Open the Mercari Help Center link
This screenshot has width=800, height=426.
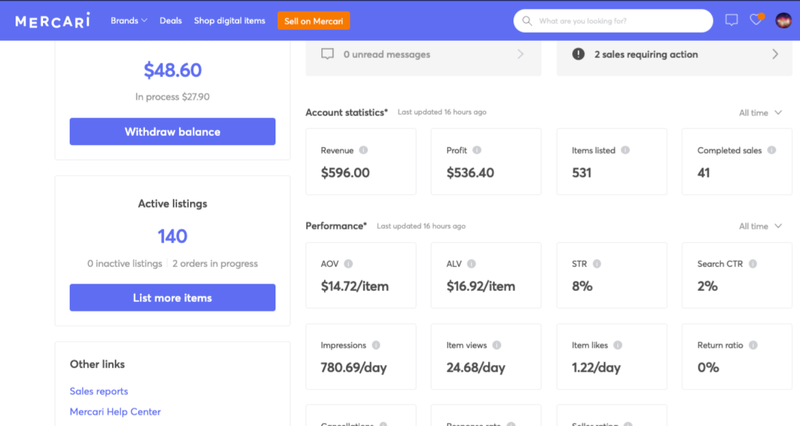[115, 412]
